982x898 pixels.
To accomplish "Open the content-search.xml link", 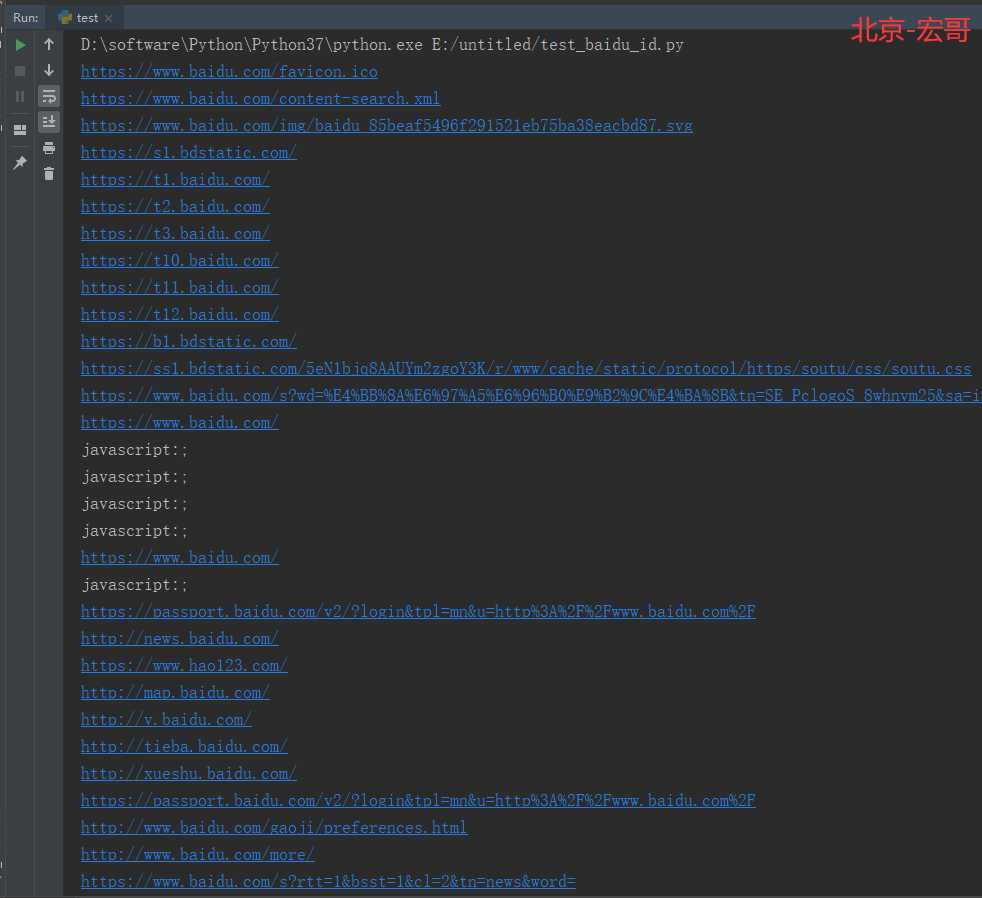I will (260, 99).
